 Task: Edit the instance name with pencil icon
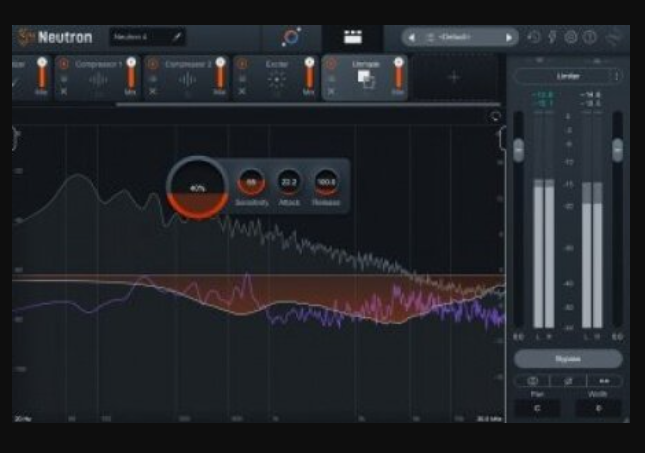coord(176,37)
